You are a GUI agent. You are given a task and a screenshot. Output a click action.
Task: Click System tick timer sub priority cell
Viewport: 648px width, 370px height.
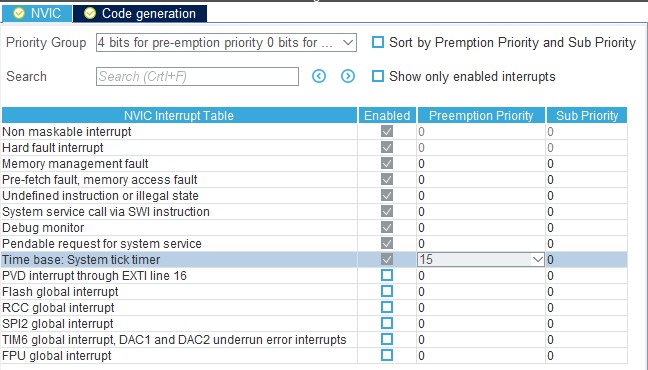(x=587, y=260)
